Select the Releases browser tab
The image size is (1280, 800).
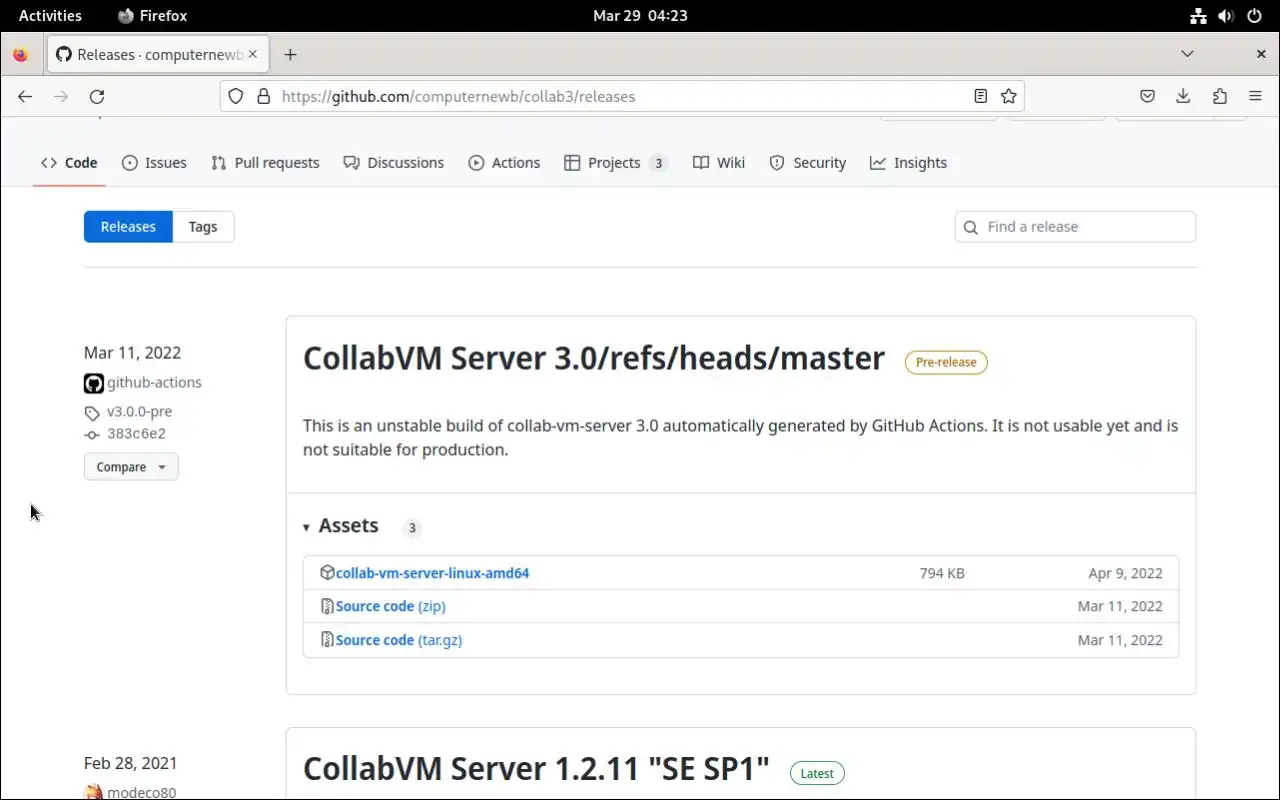(156, 54)
